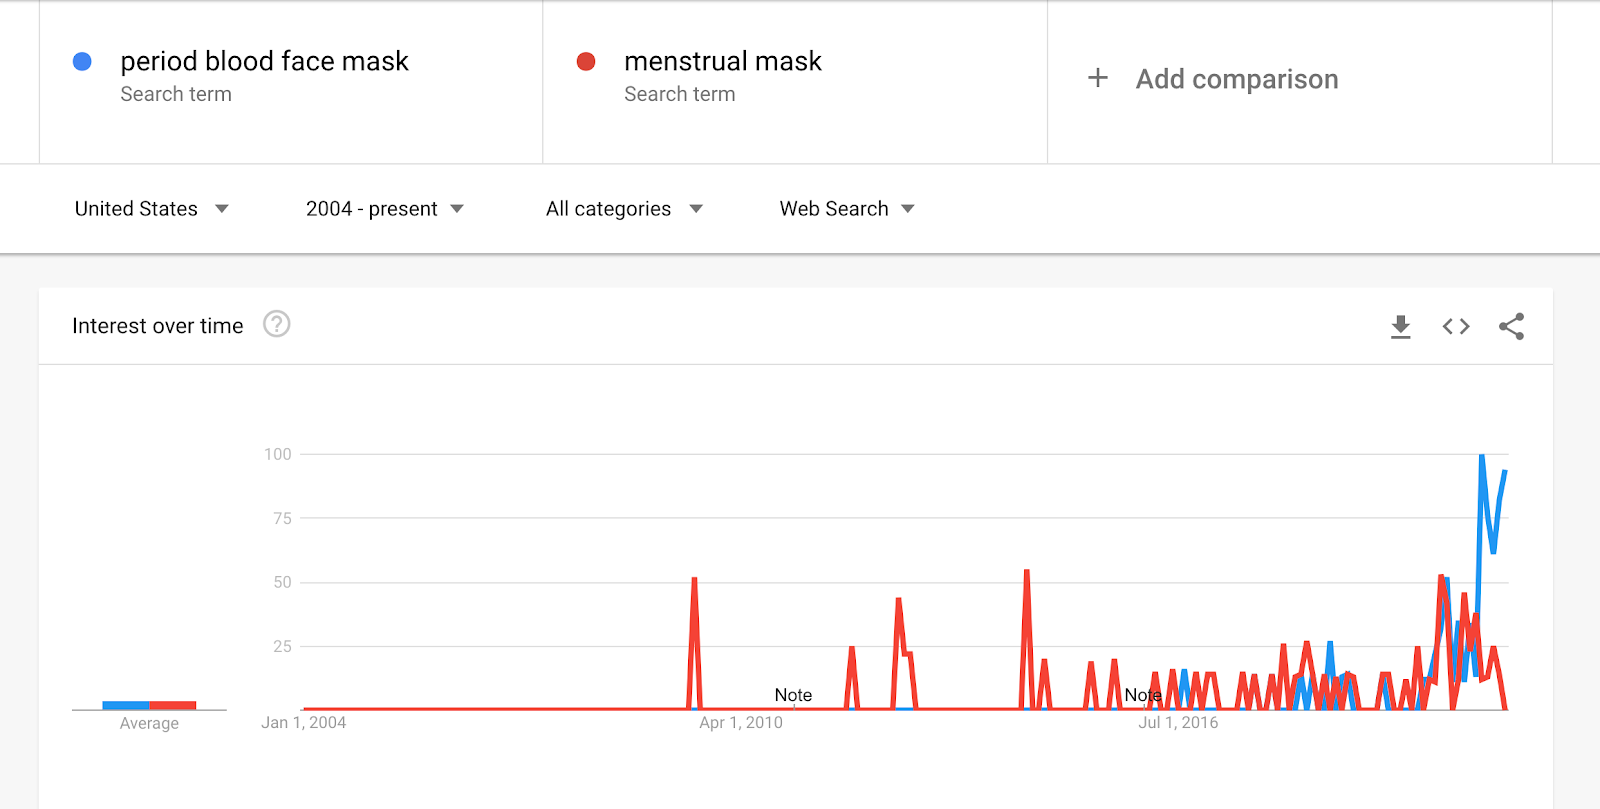Click the red menstrual mask color dot

pos(587,61)
